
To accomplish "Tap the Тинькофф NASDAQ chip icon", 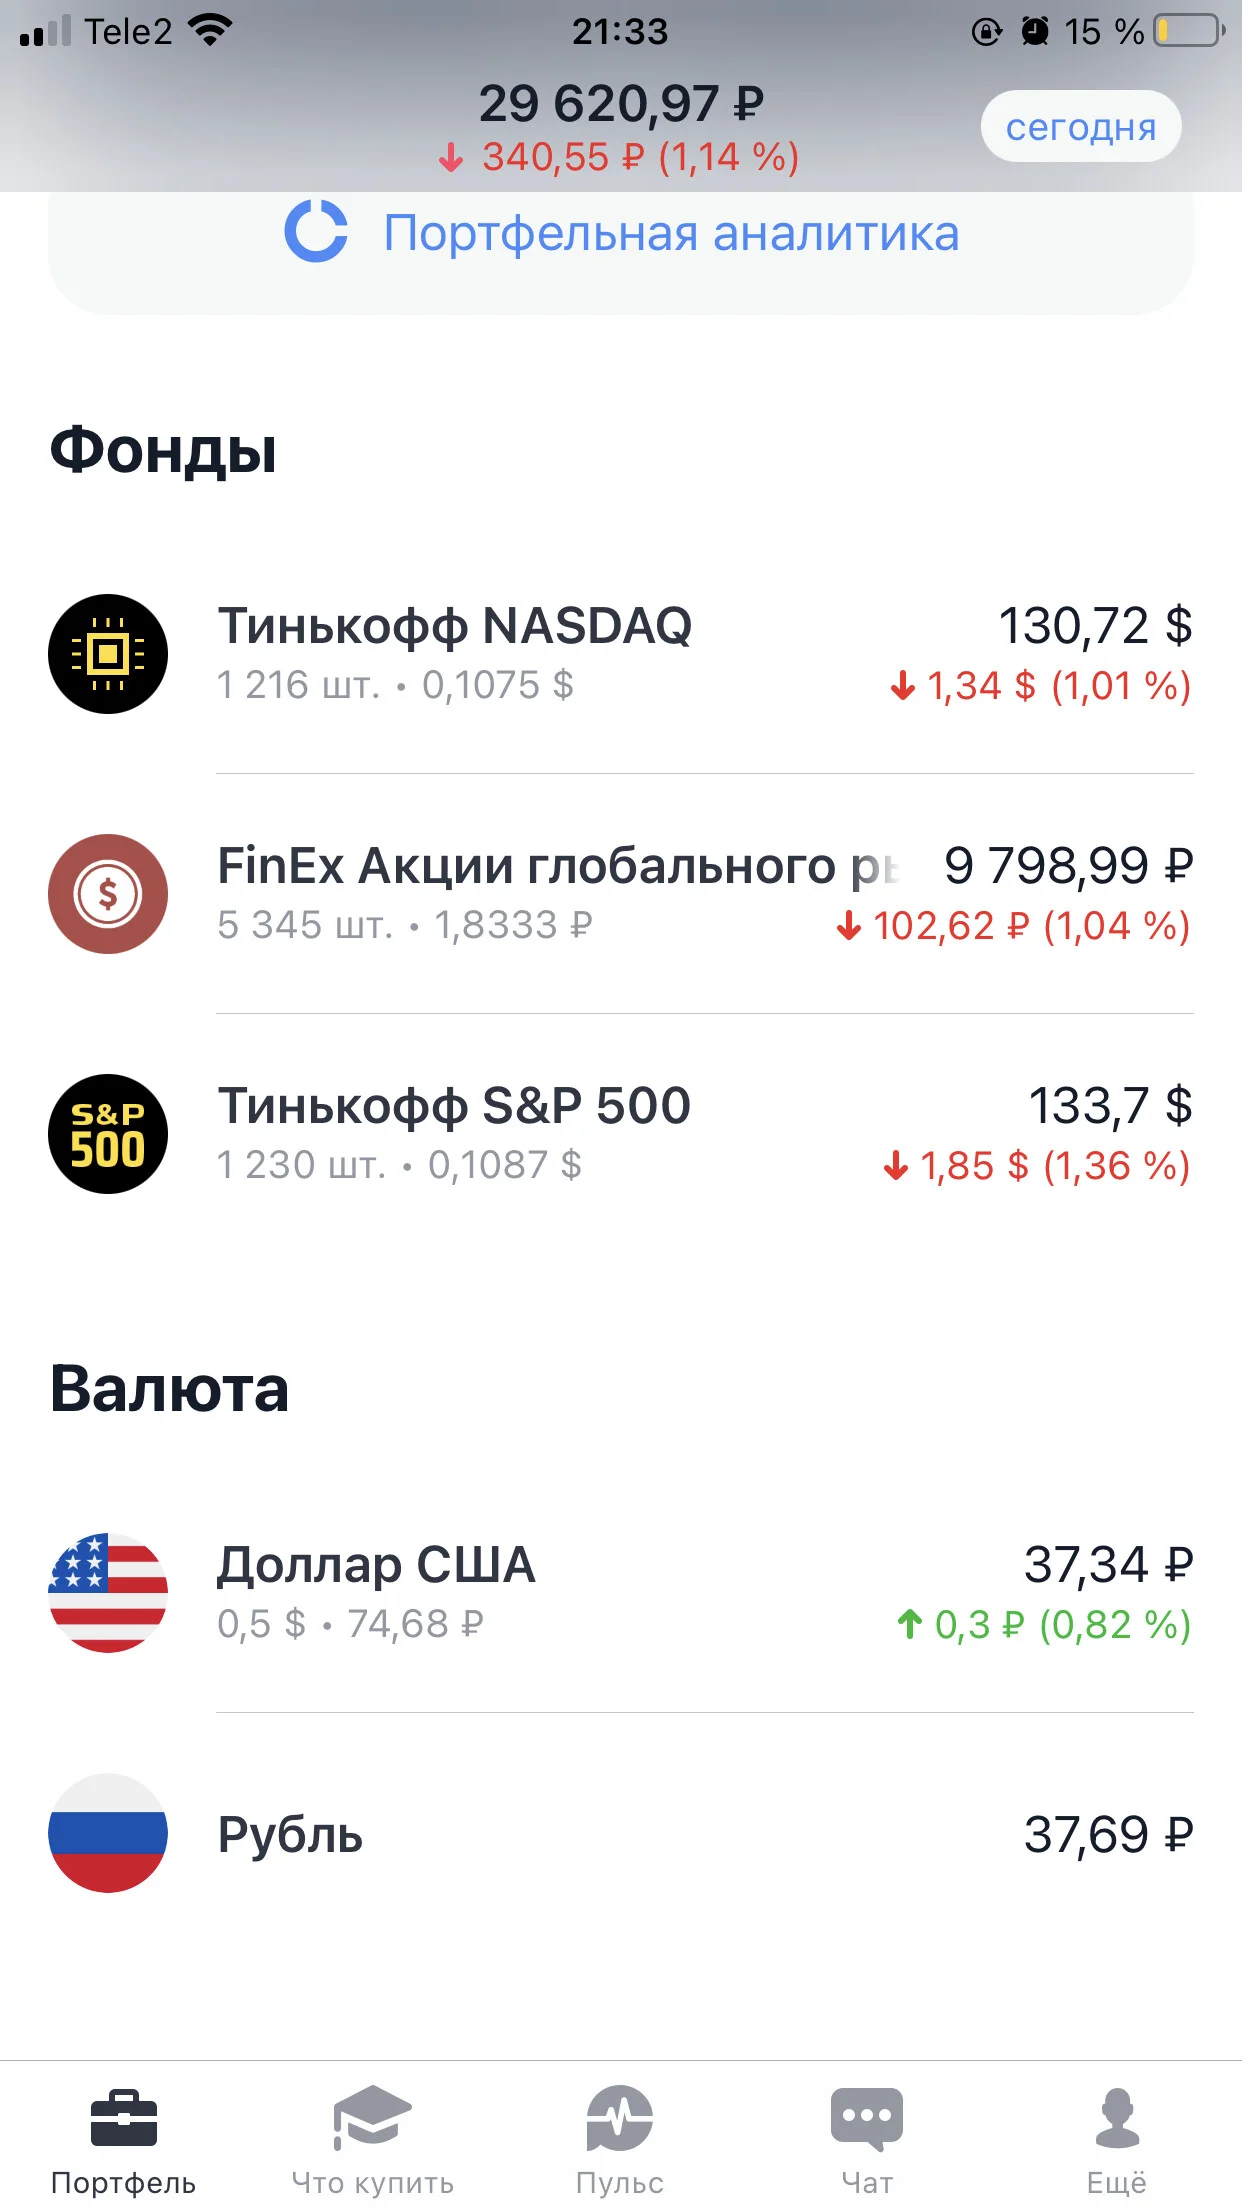I will pos(108,654).
